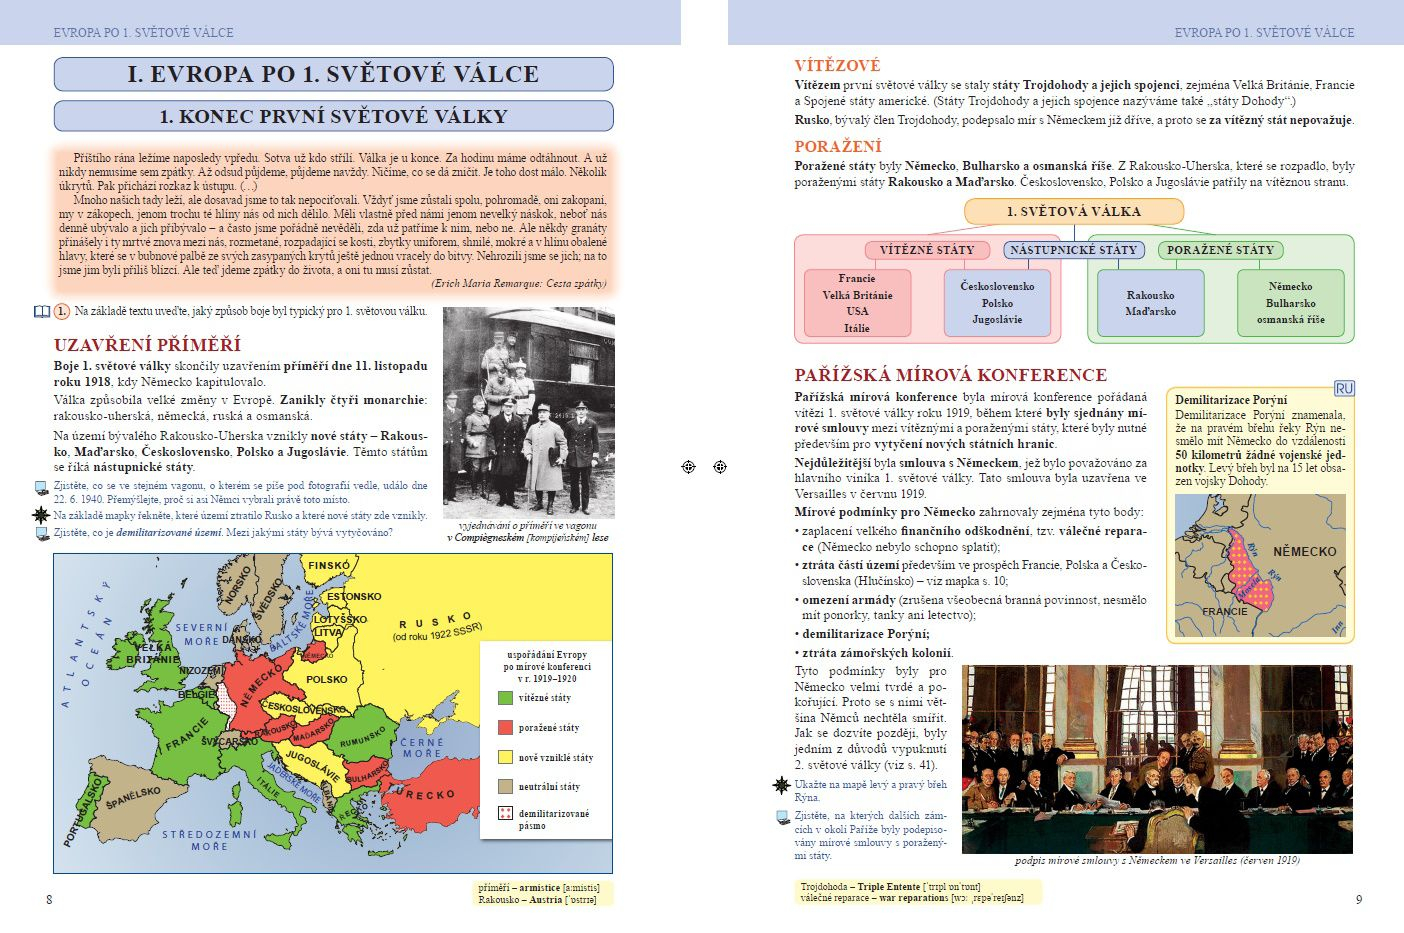Click the 'I. EVROPA PO 1. SVĚTOVÉ VÁLCE' title banner
Image resolution: width=1404 pixels, height=933 pixels.
[333, 74]
